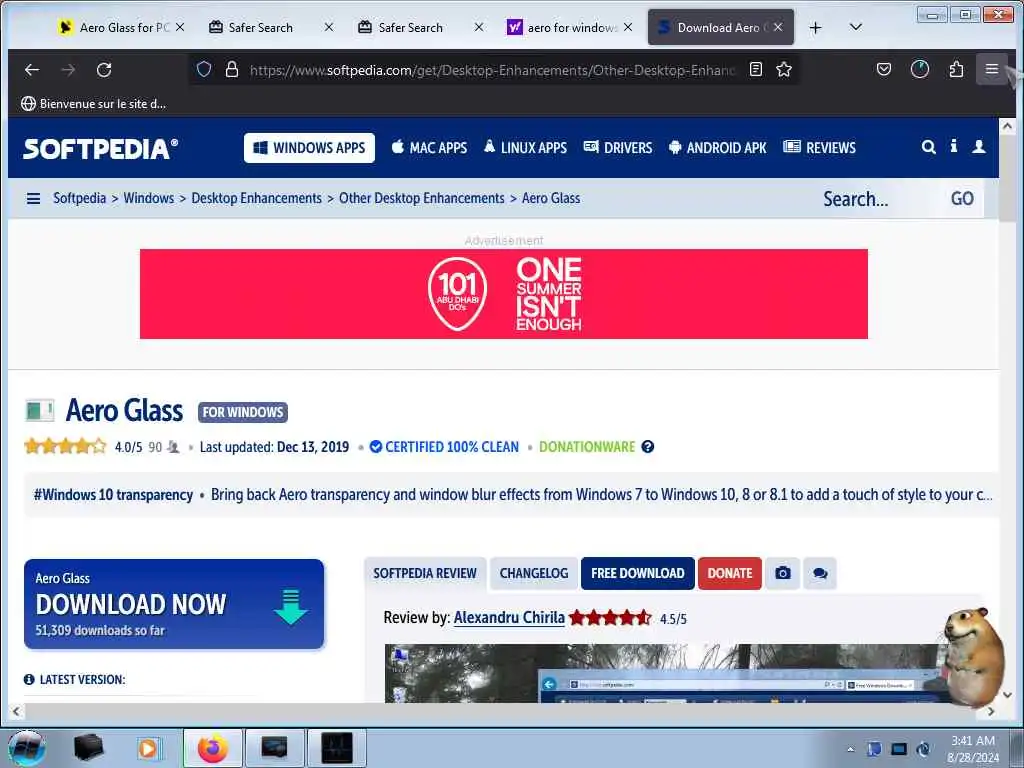This screenshot has height=768, width=1024.
Task: Open the Bienvenue sur le site bookmark
Action: click(x=93, y=103)
